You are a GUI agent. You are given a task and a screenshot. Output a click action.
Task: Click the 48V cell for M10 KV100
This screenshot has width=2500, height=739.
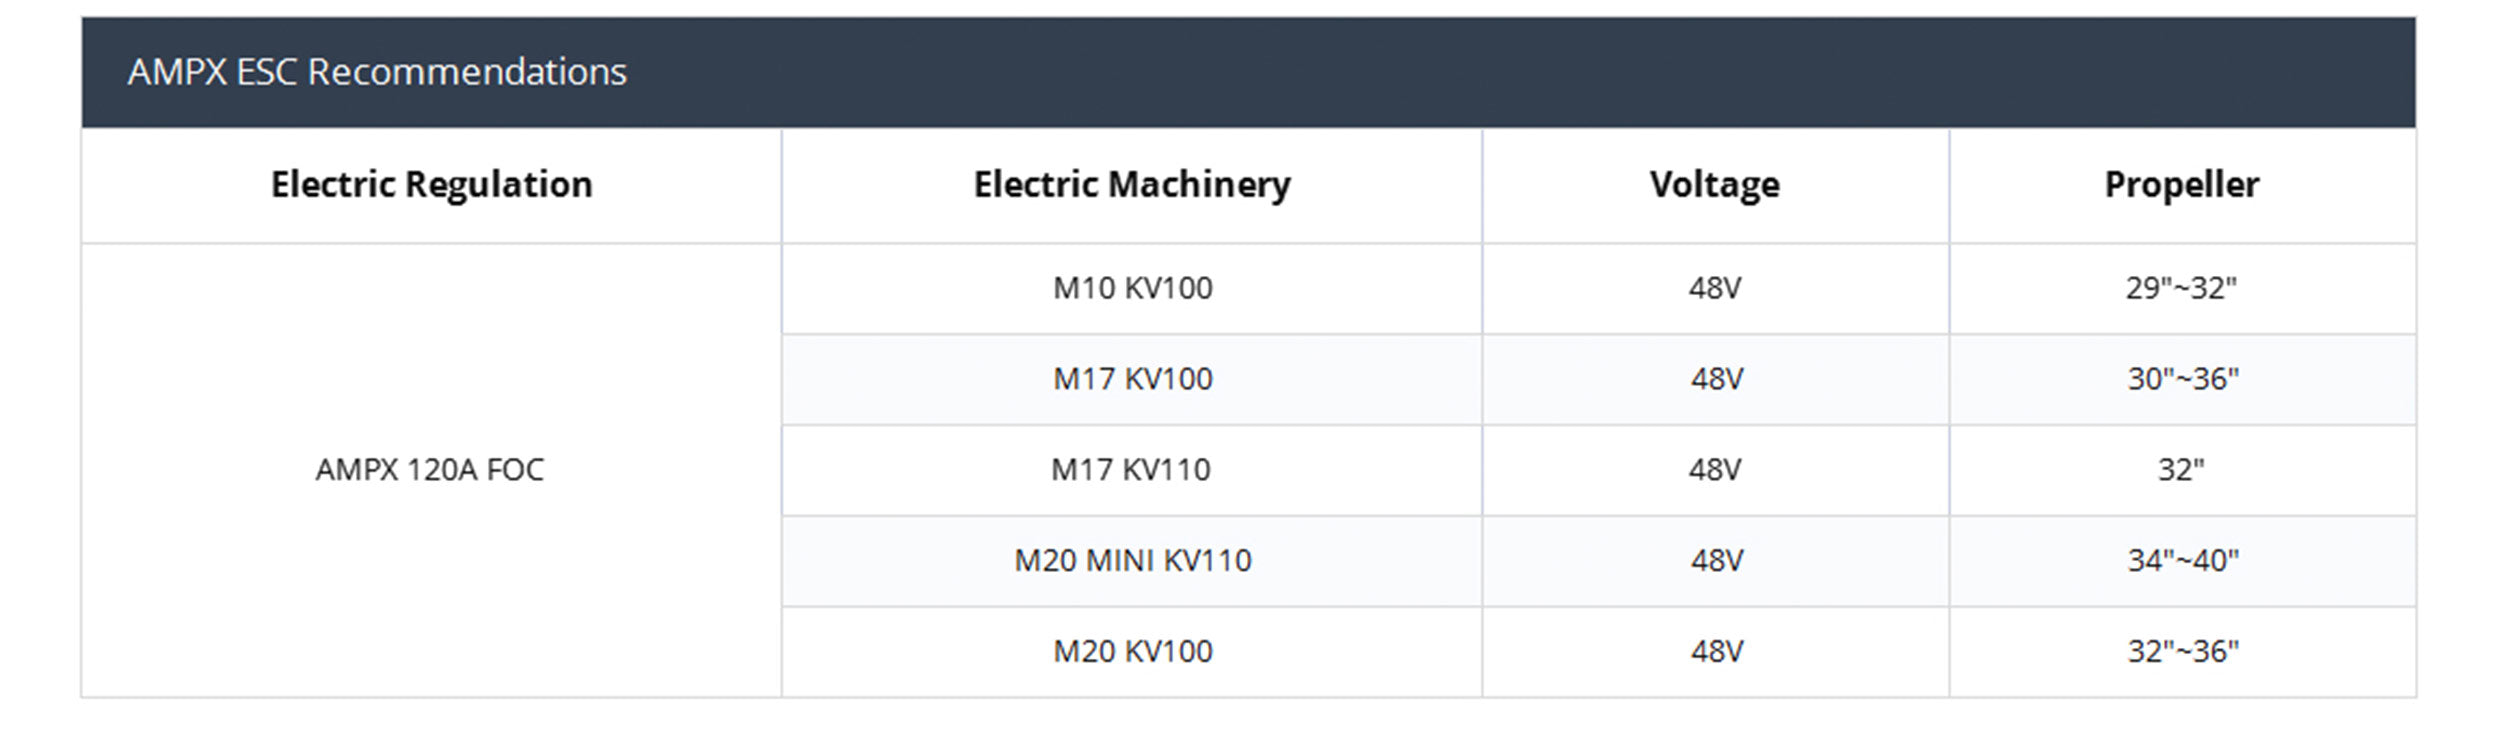(x=1714, y=288)
